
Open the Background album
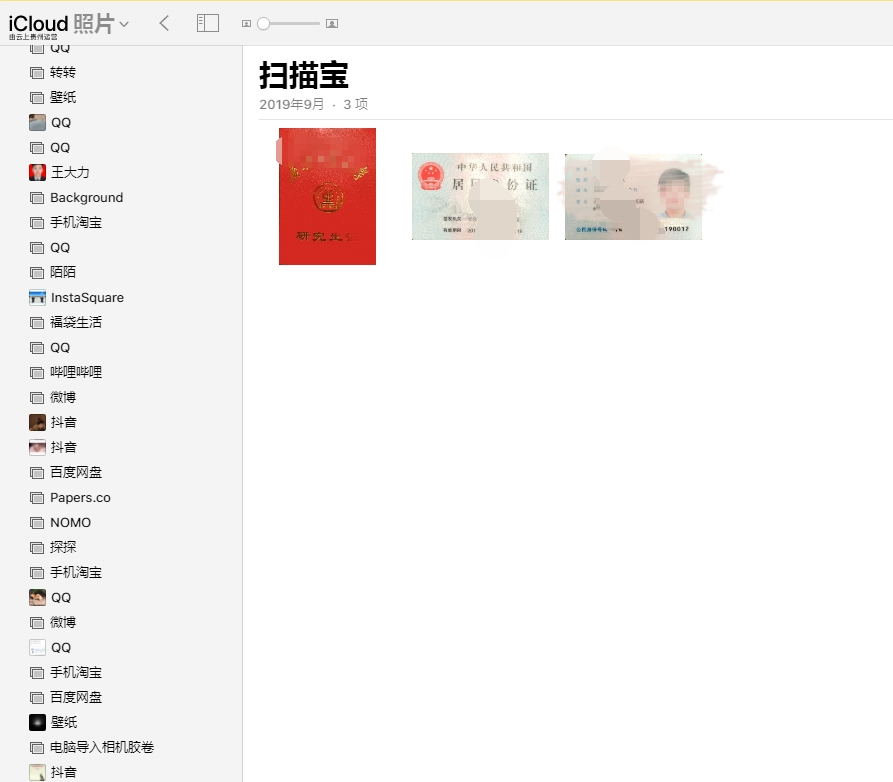point(87,198)
